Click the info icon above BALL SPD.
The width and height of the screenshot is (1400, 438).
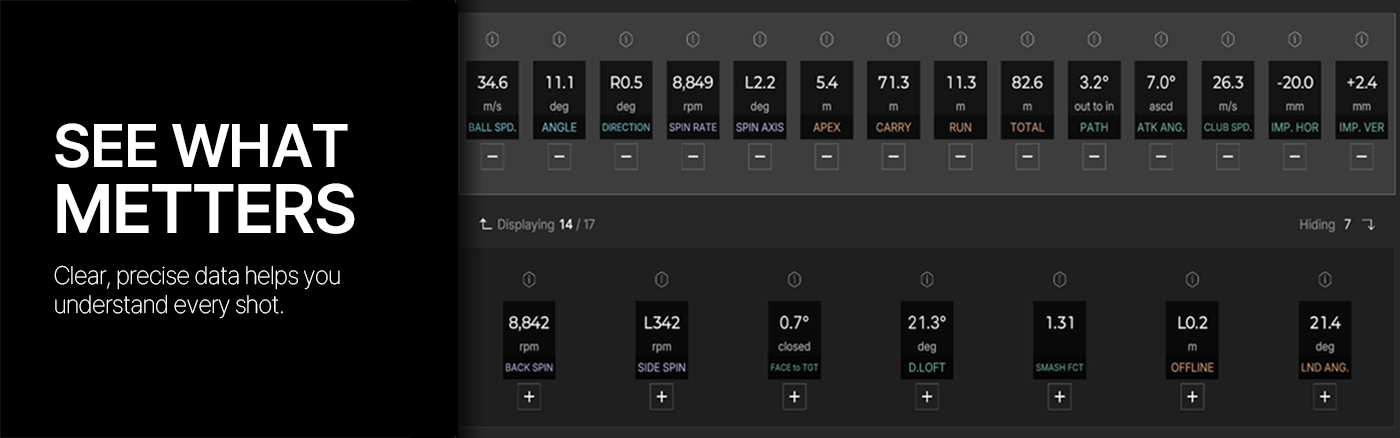tap(492, 39)
